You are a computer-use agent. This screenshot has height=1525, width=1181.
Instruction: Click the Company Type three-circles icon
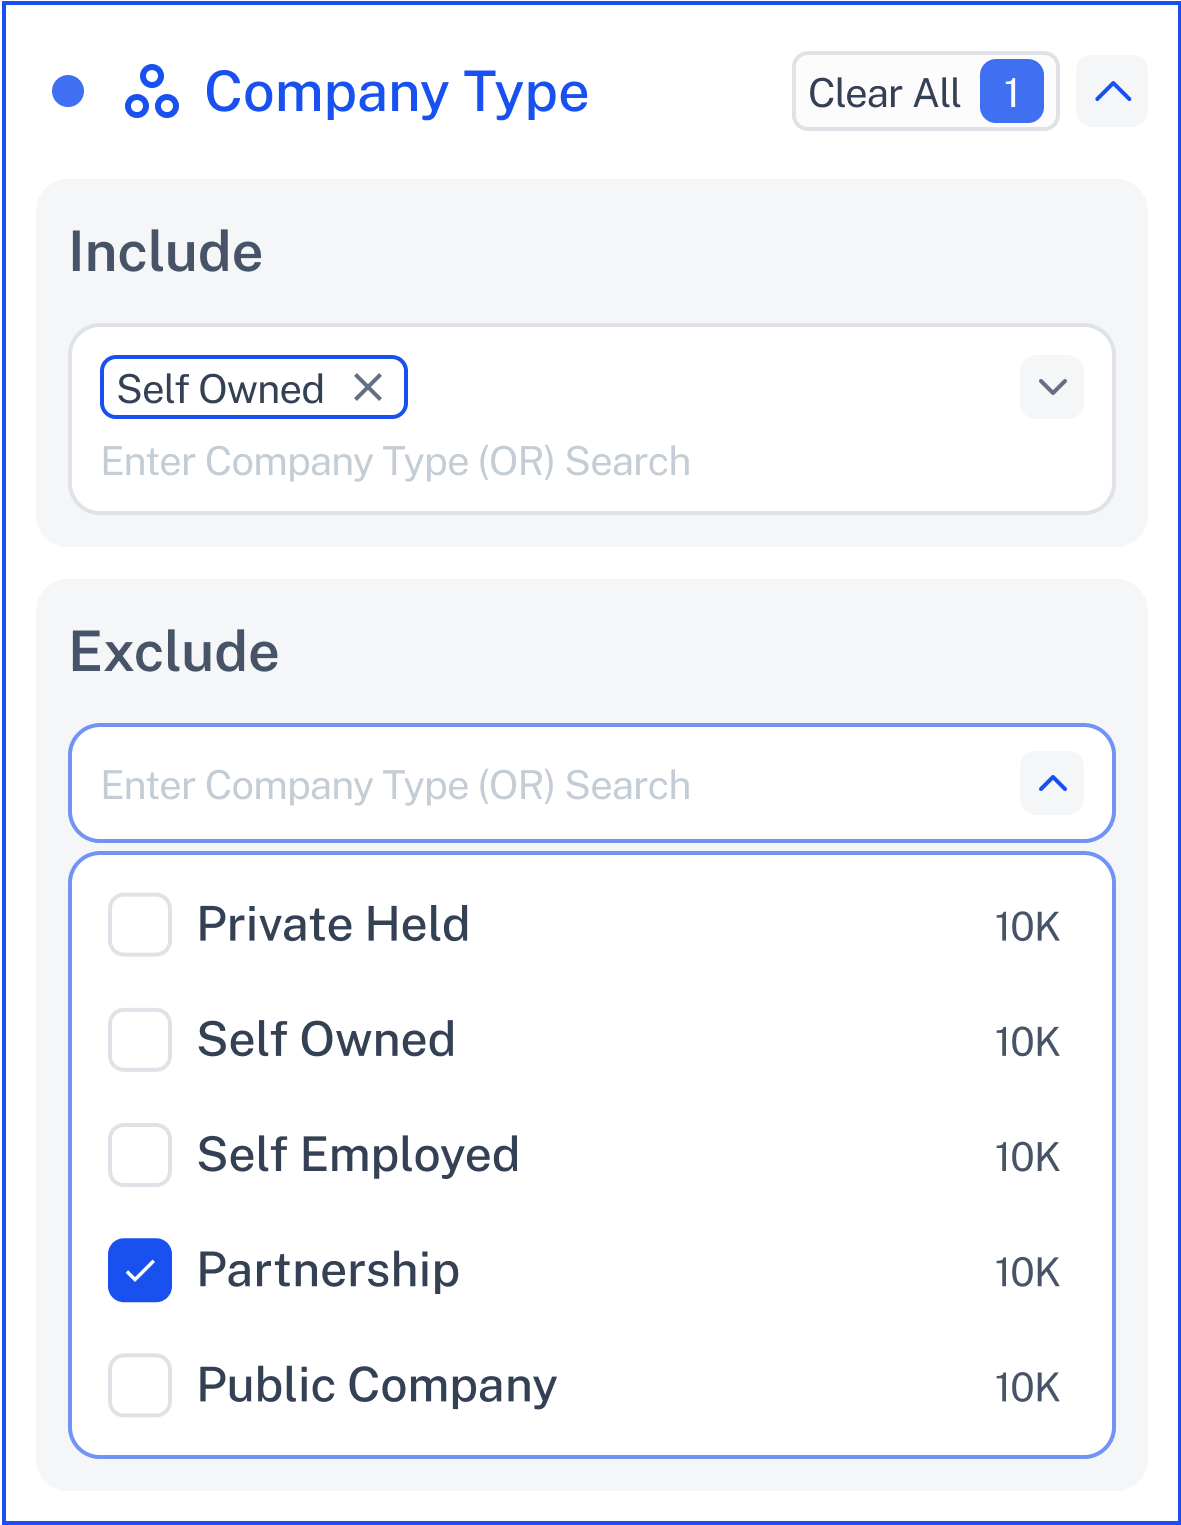151,92
